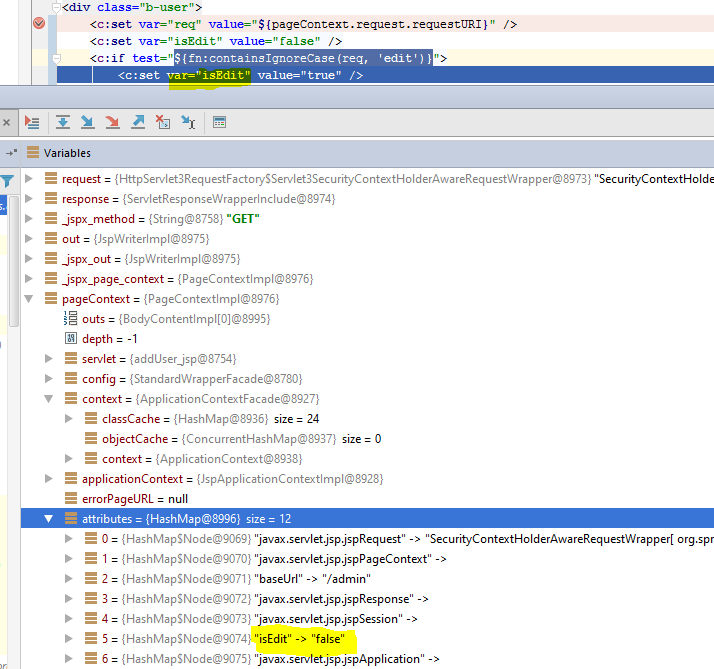Viewport: 714px width, 669px height.
Task: Click the Variables panel title icon
Action: click(33, 152)
